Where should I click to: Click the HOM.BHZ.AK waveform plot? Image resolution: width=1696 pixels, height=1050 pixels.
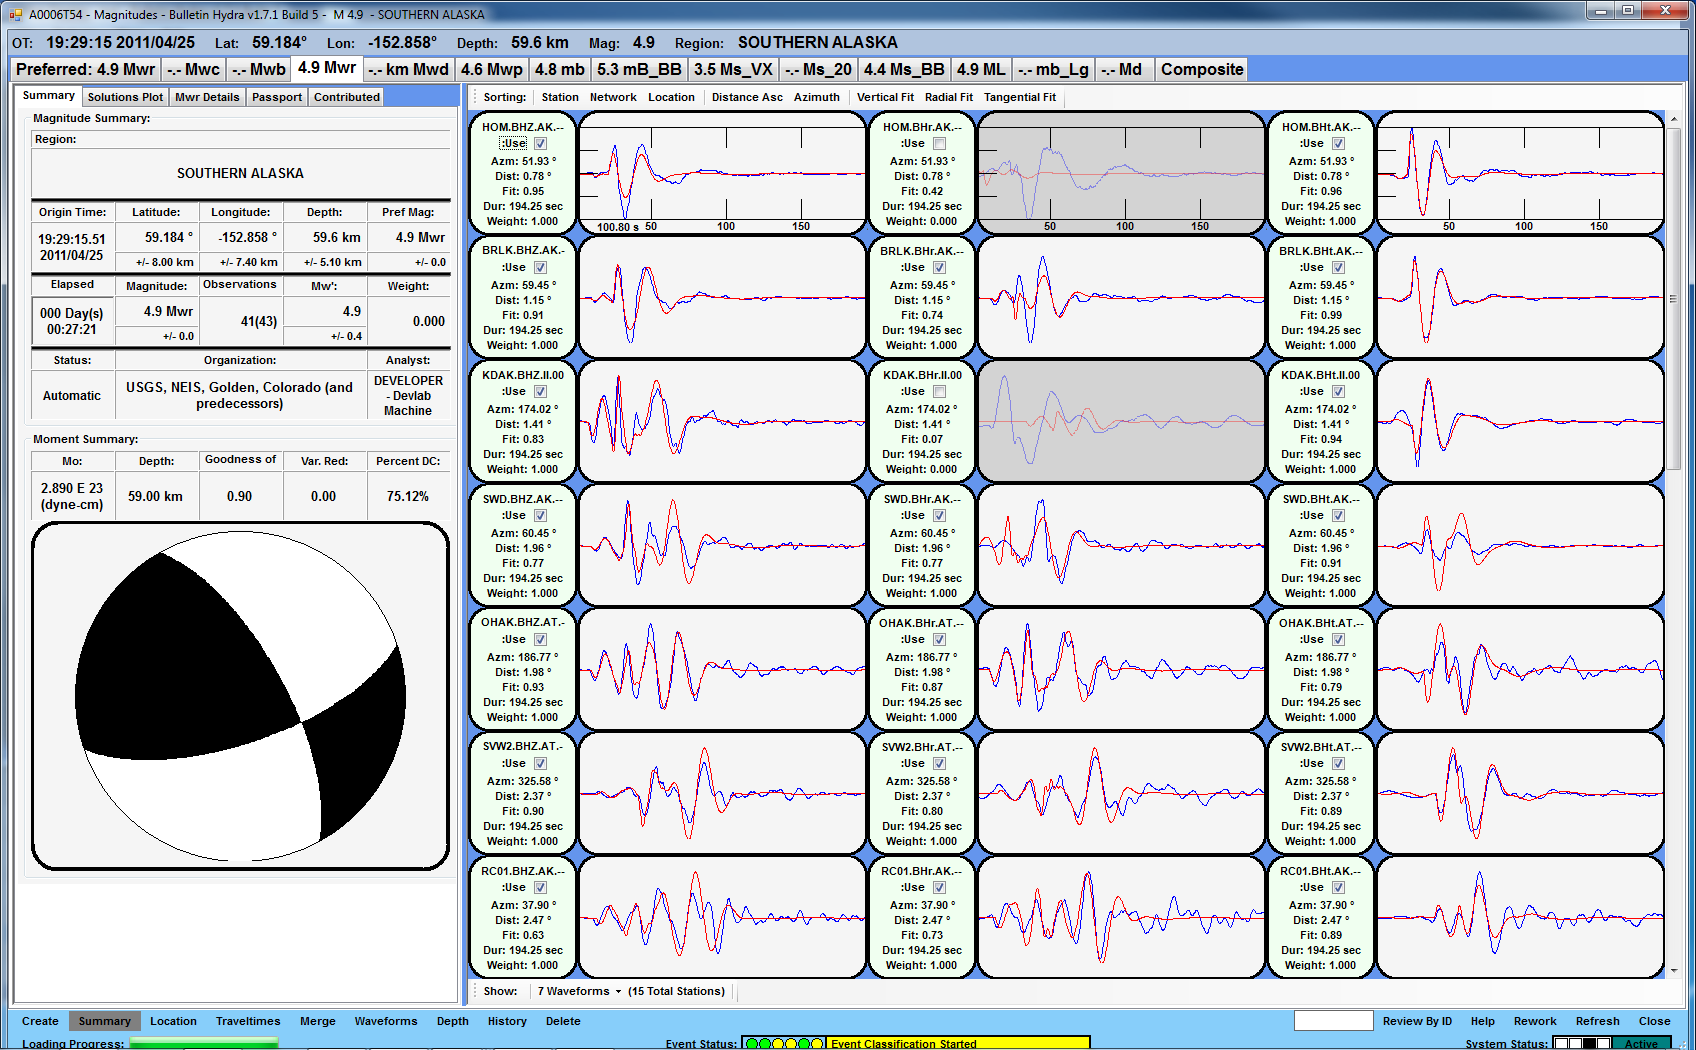[x=722, y=173]
